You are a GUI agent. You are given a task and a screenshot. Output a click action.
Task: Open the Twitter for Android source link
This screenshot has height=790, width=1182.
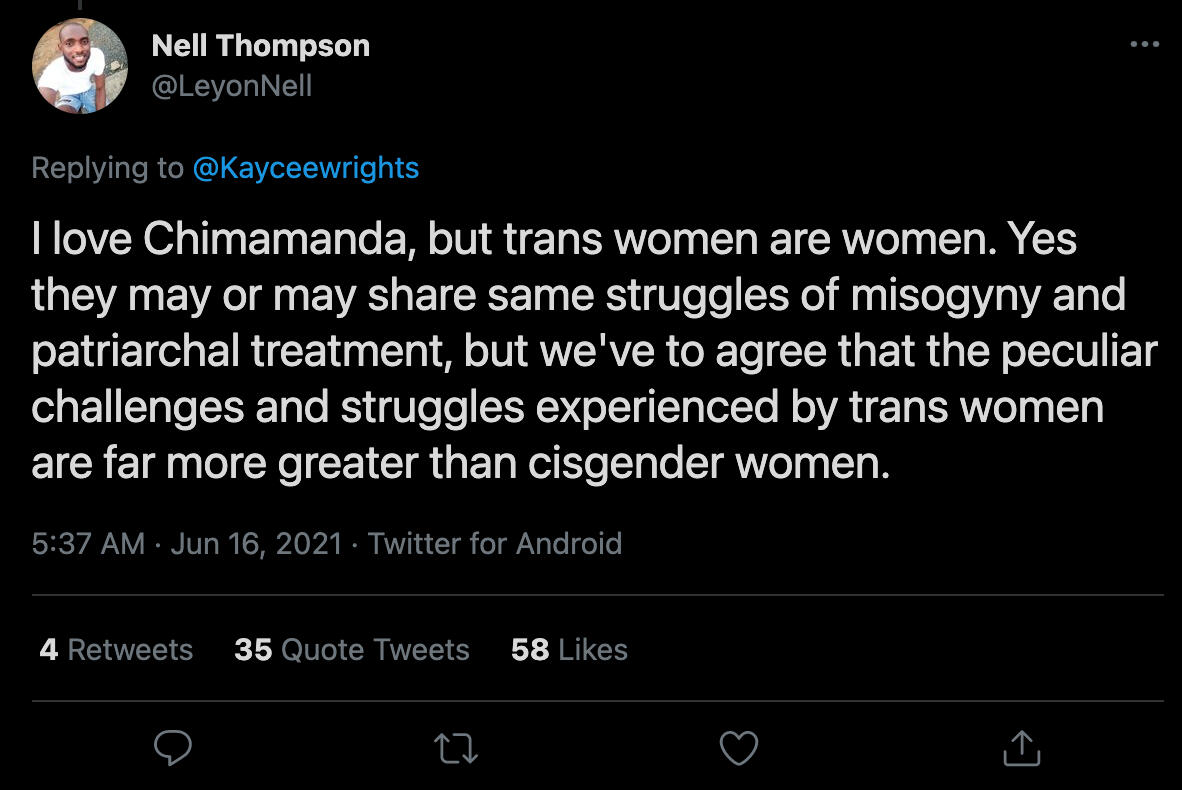494,543
